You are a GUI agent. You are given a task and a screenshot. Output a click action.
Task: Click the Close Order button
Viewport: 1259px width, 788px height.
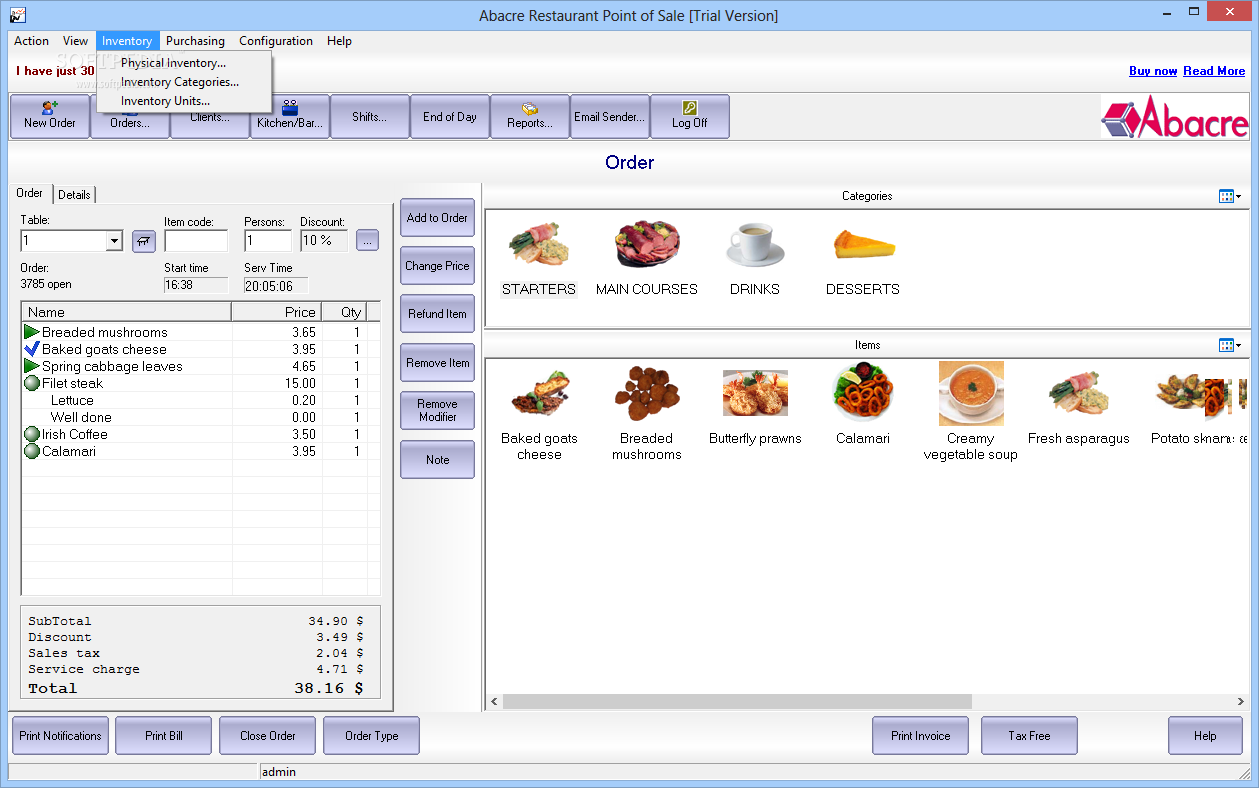point(268,736)
